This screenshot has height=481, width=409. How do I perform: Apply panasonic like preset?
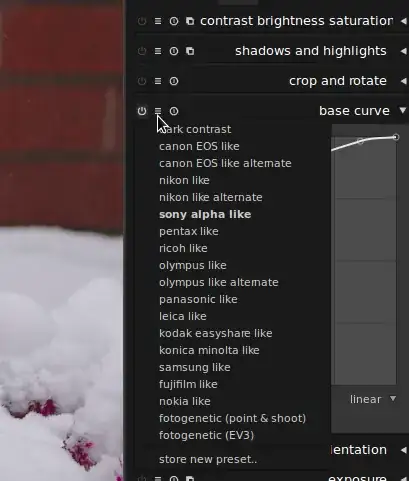(198, 299)
